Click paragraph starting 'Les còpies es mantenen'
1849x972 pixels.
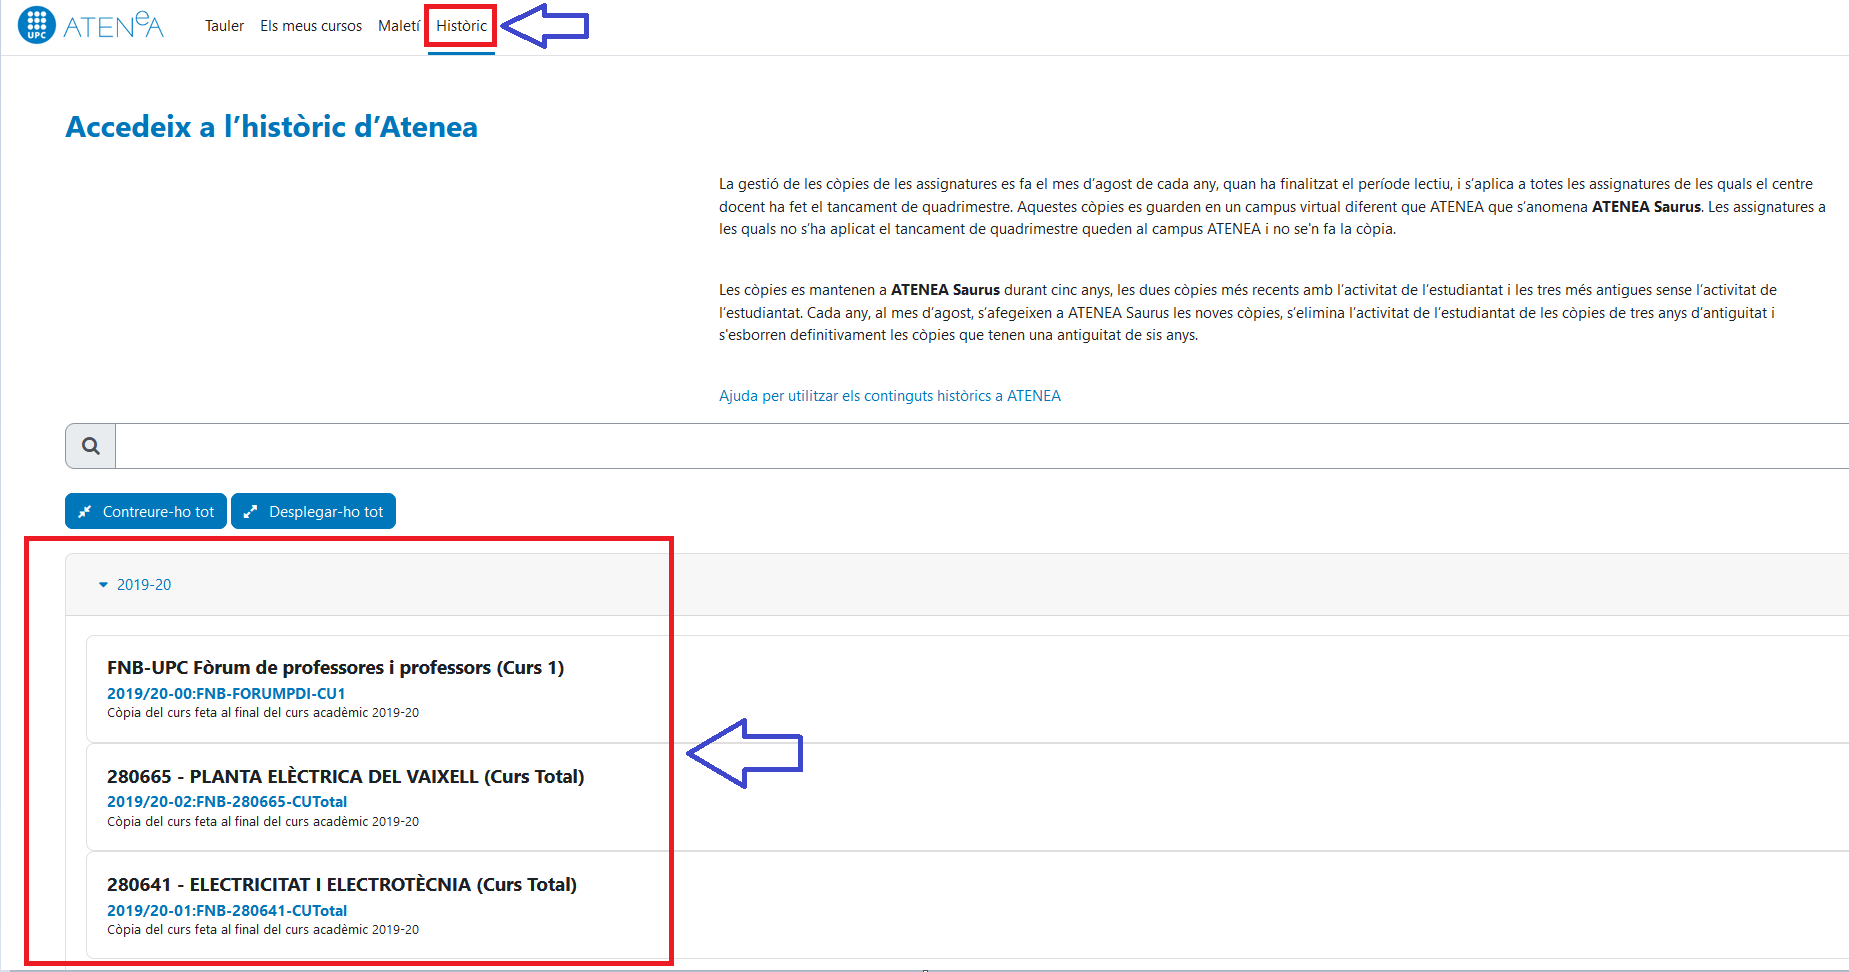click(1248, 312)
